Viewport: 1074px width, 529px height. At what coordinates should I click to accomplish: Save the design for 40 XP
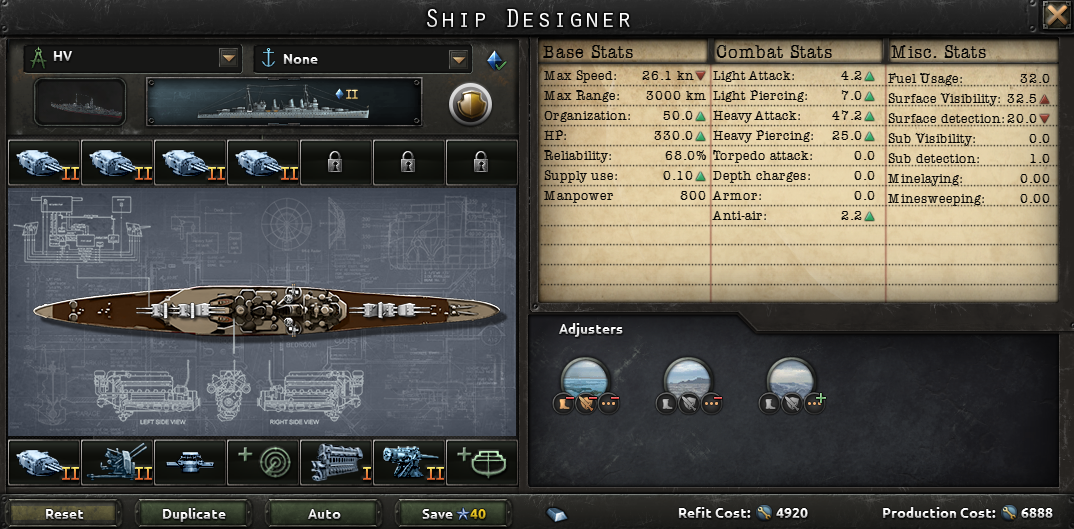click(453, 513)
